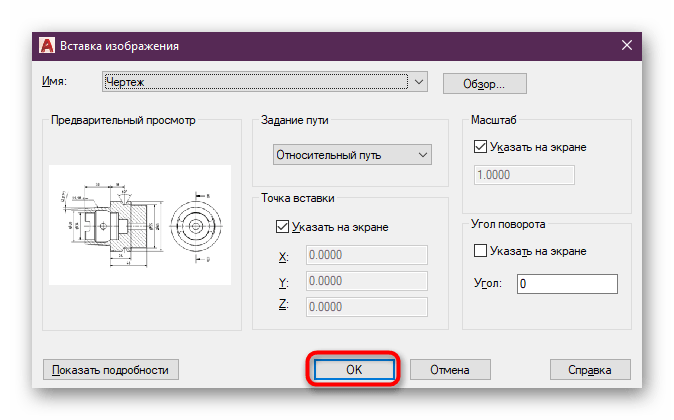Click the Отмена cancel button

(x=450, y=370)
